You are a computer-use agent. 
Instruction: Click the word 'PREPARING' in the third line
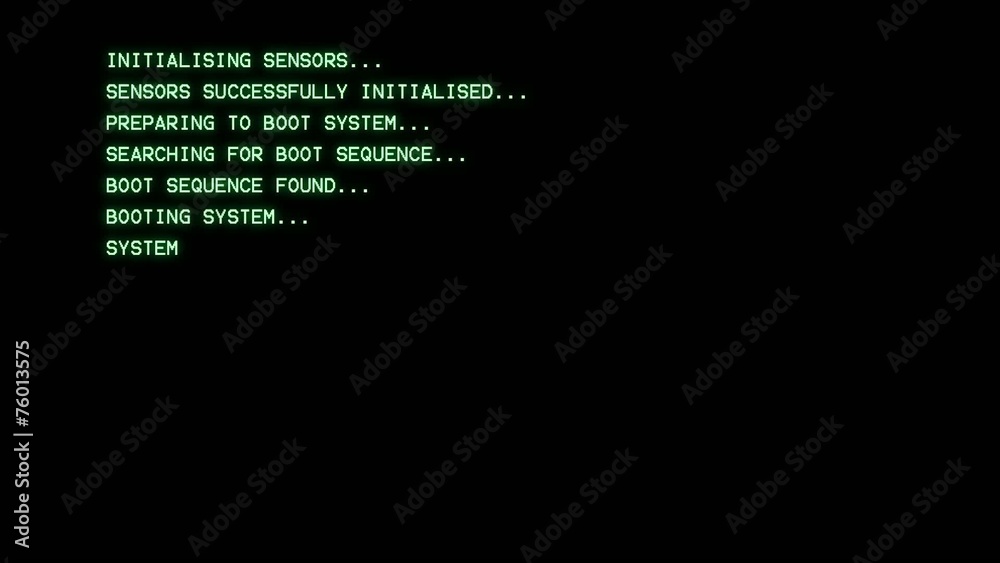tap(160, 123)
